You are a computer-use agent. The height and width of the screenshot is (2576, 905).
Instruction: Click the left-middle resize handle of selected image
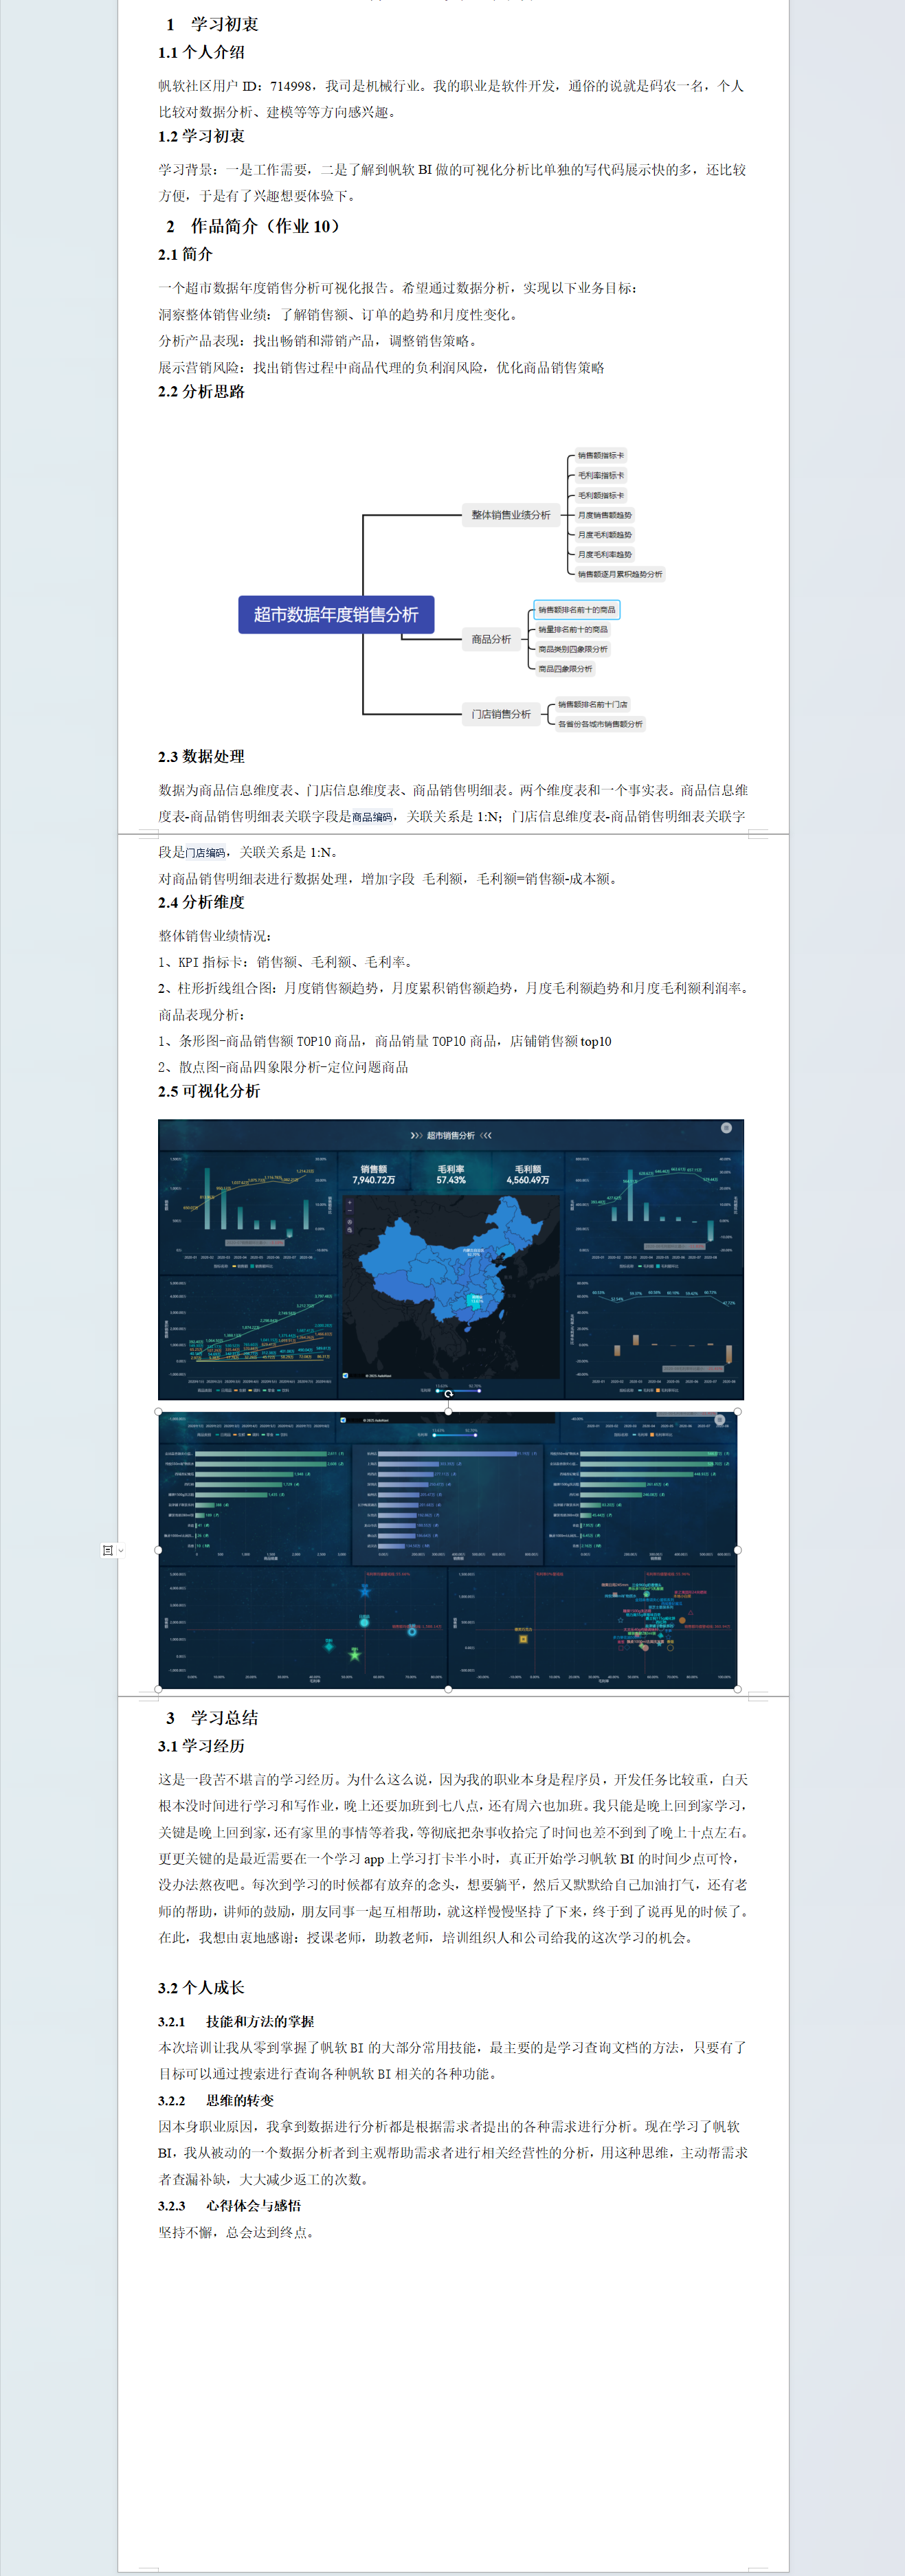click(159, 1550)
